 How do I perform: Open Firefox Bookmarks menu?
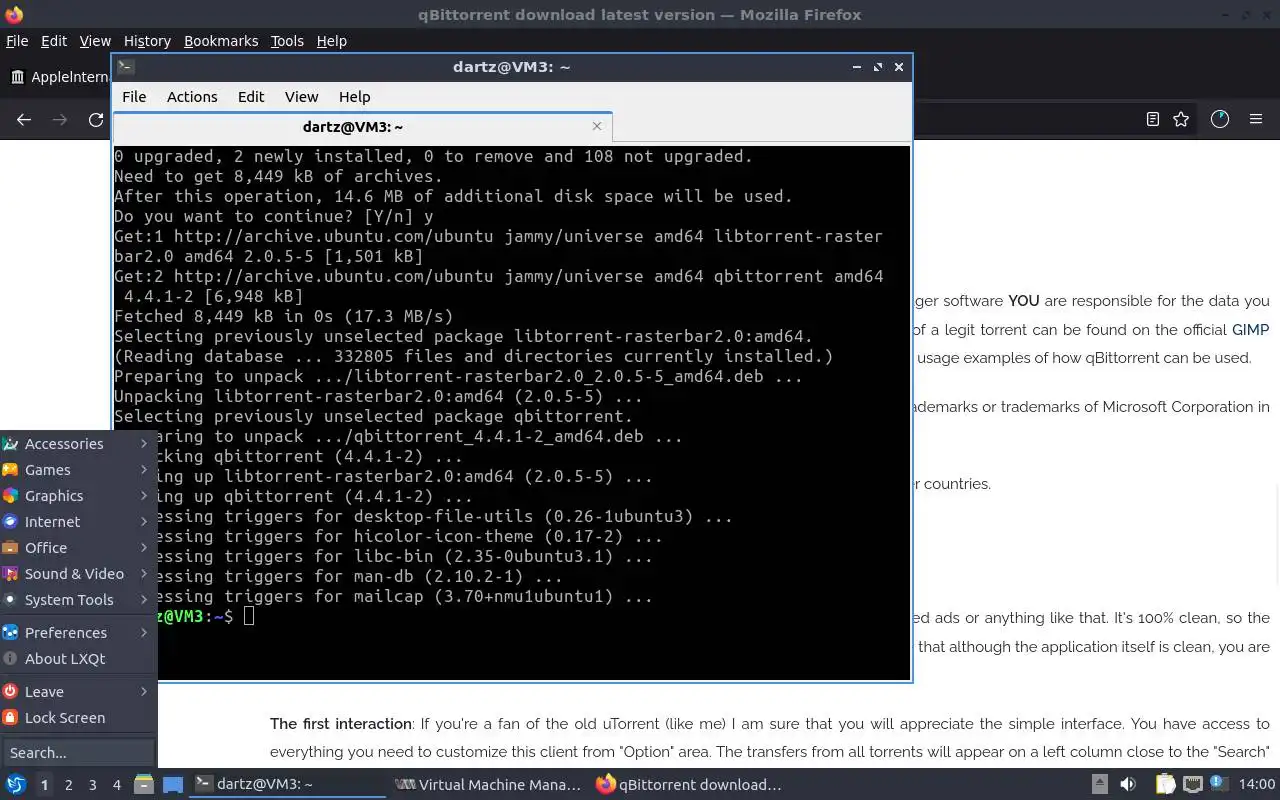tap(221, 41)
